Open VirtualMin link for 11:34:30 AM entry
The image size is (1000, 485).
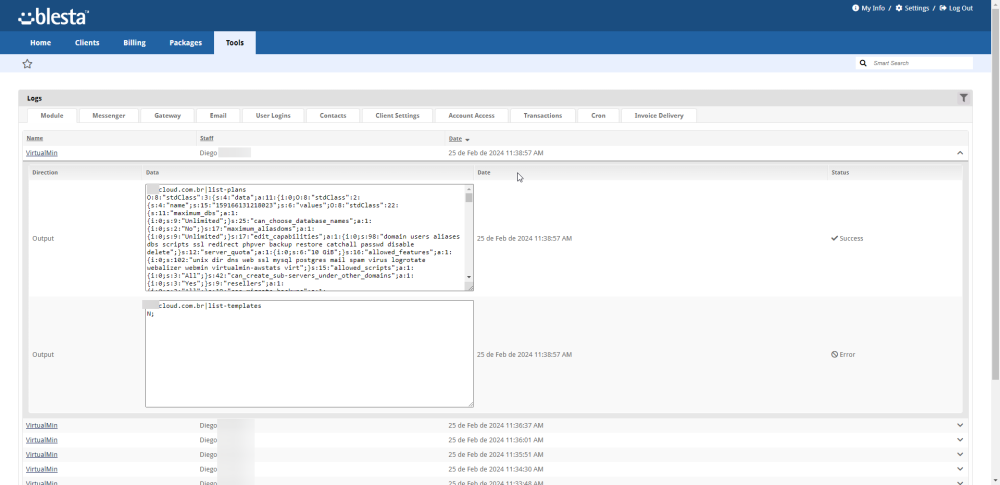point(41,469)
